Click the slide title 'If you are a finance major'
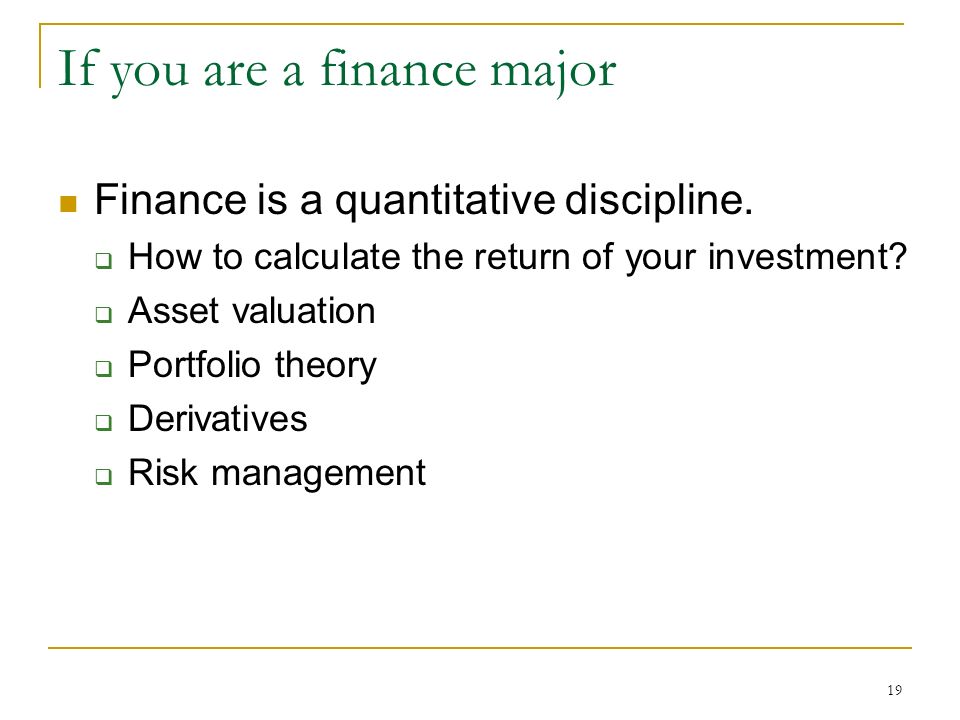 pyautogui.click(x=337, y=70)
